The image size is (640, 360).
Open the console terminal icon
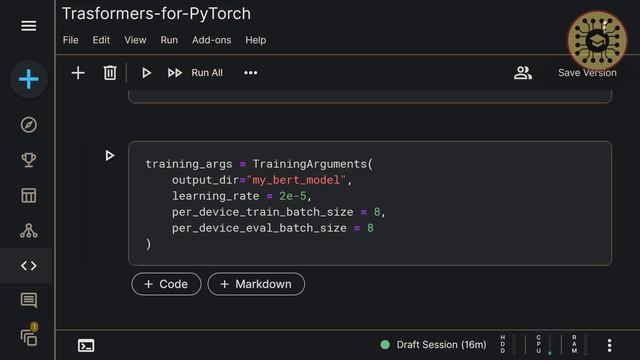click(86, 346)
